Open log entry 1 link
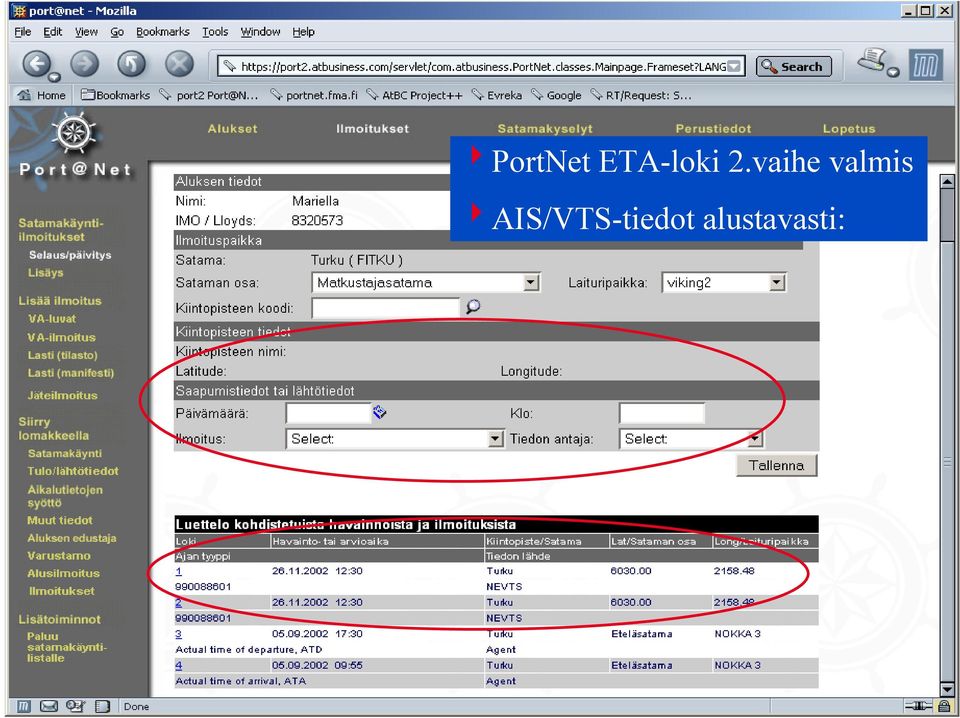 [178, 571]
